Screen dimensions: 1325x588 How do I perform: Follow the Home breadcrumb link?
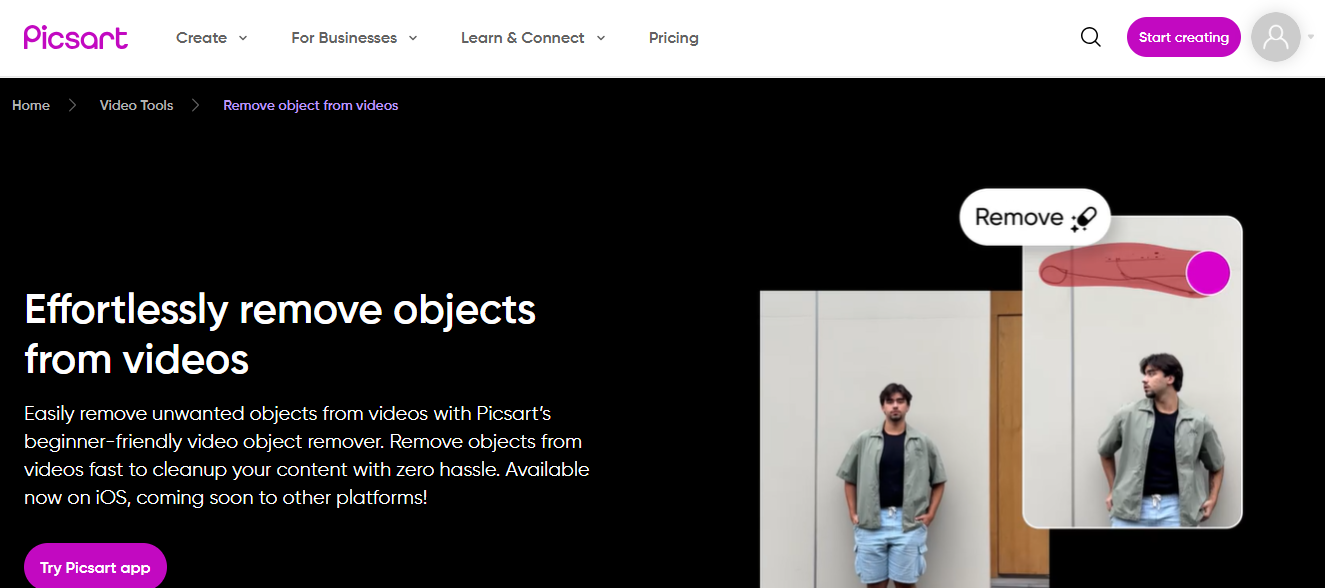coord(31,105)
